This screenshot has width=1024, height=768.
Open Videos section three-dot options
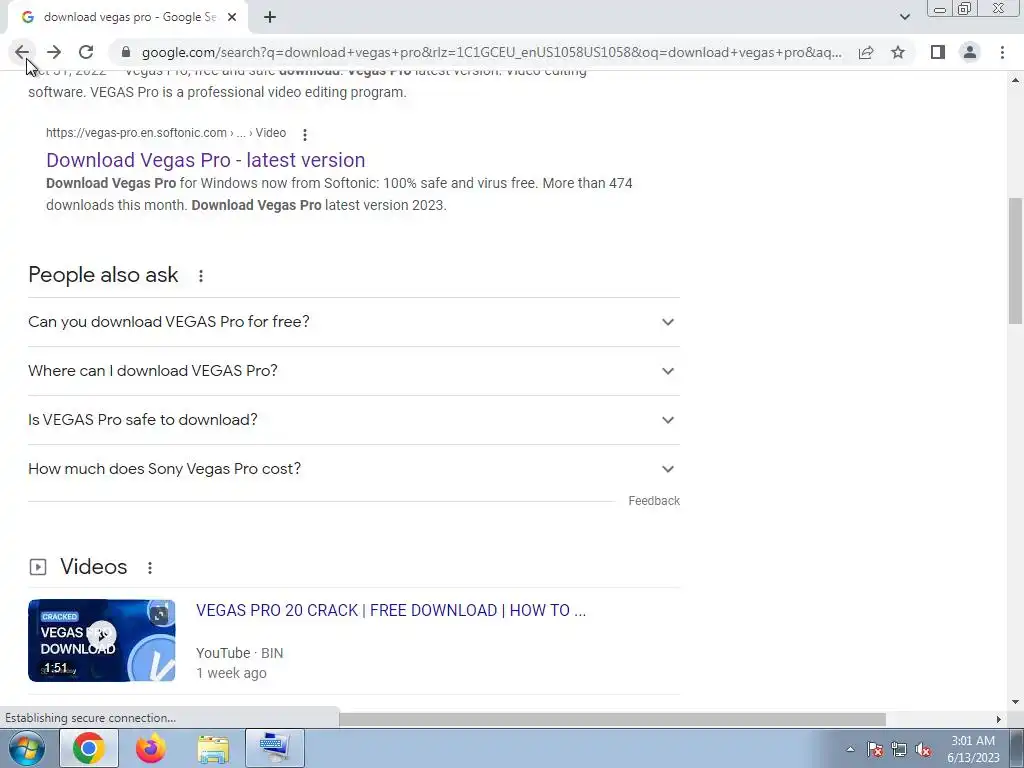[150, 568]
